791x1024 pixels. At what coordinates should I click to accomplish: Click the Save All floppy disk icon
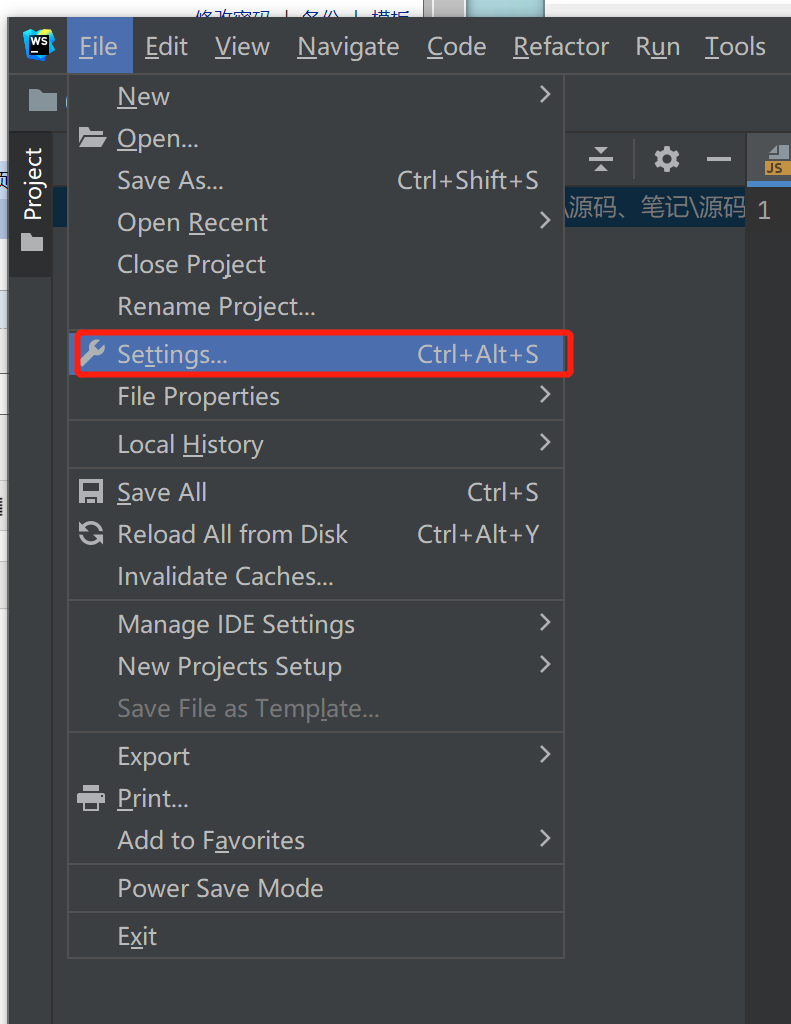tap(91, 492)
